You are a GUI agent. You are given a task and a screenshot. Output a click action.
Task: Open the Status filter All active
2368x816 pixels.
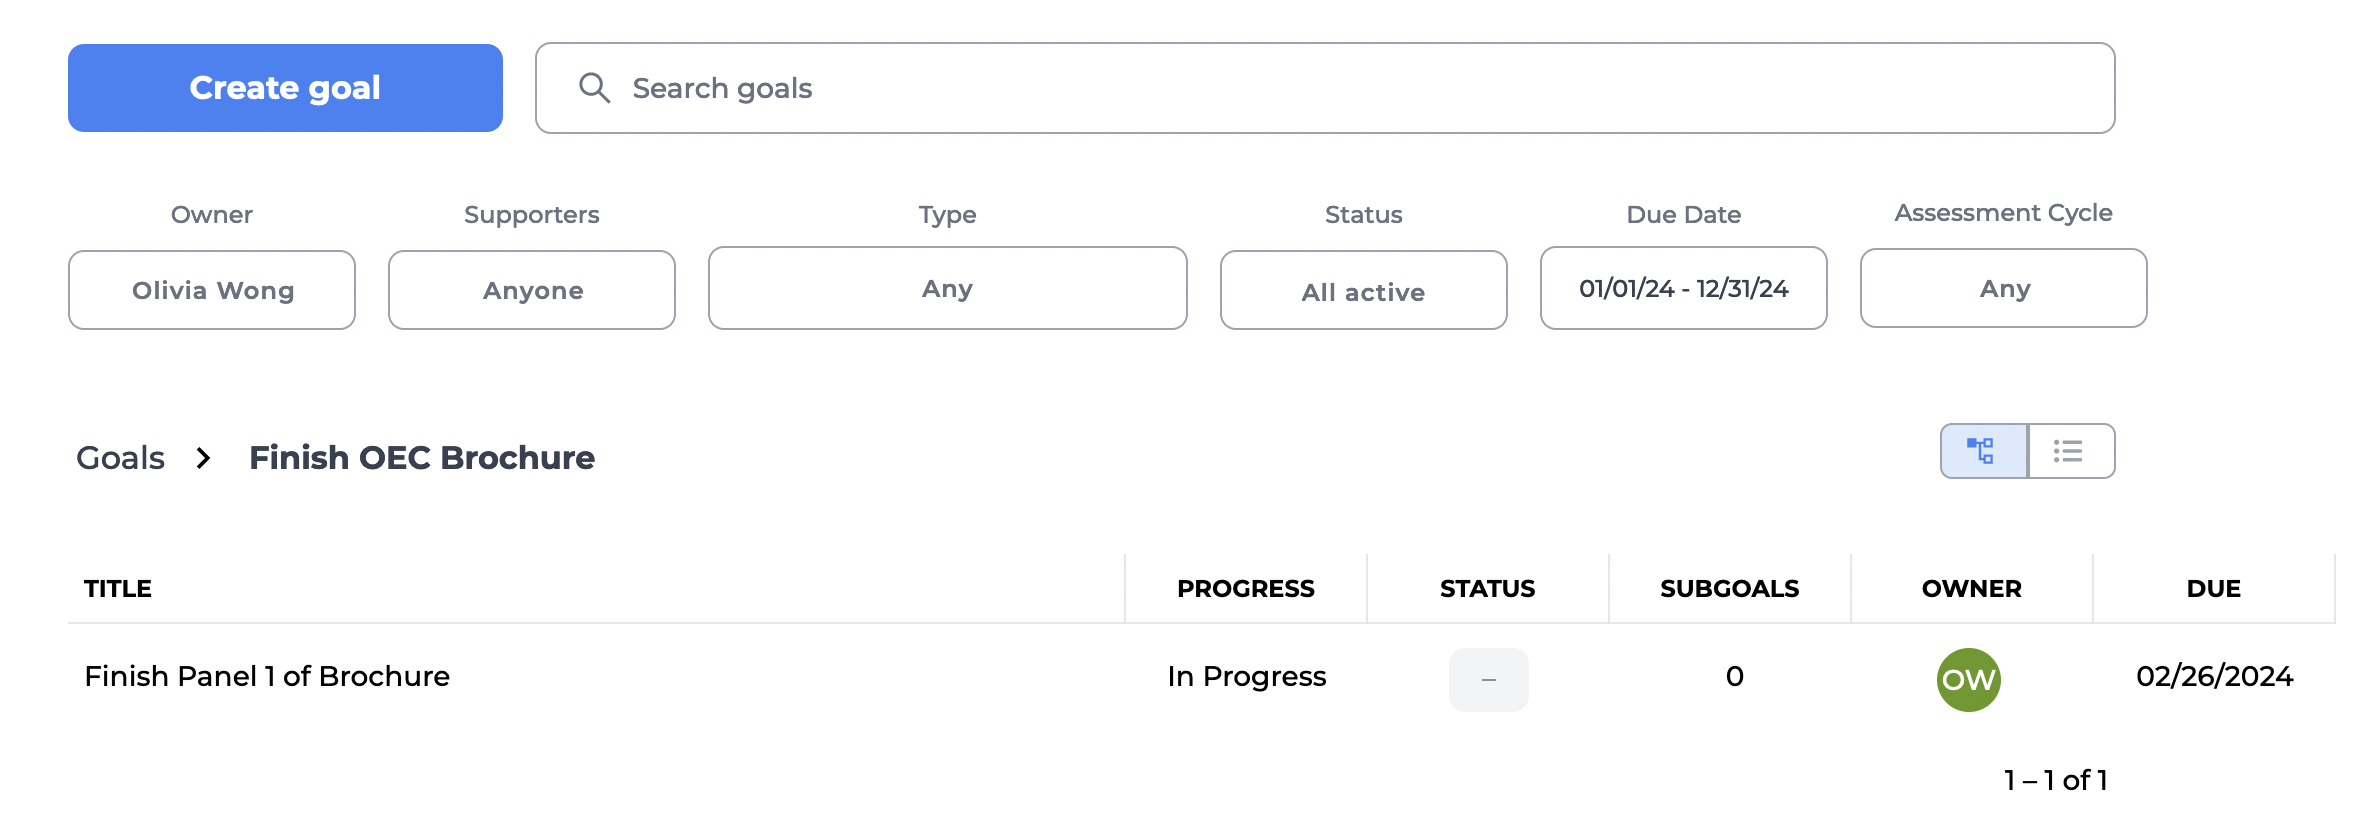(x=1363, y=291)
